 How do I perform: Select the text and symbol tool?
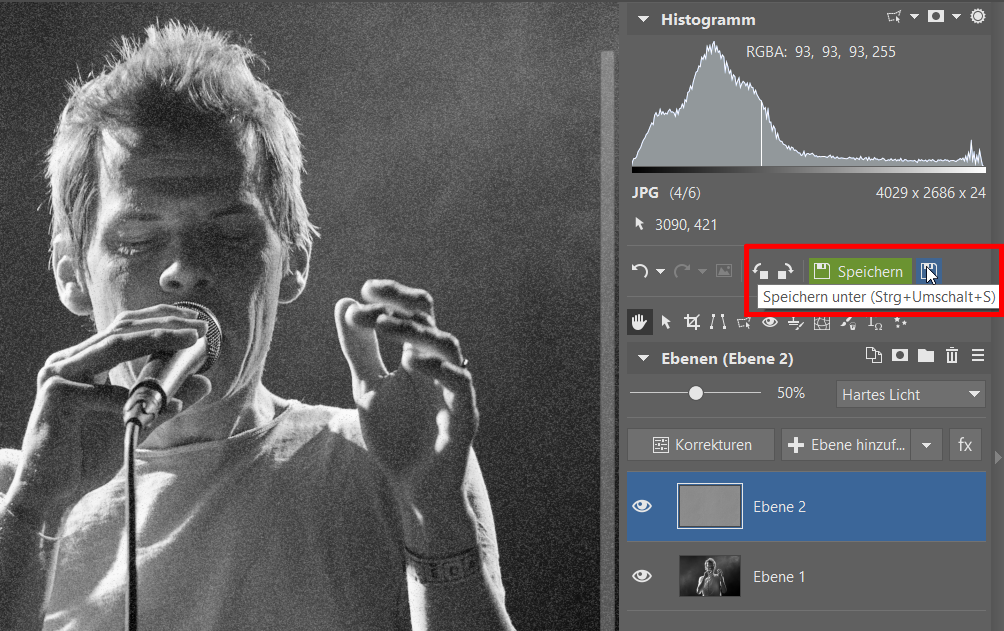pyautogui.click(x=875, y=322)
